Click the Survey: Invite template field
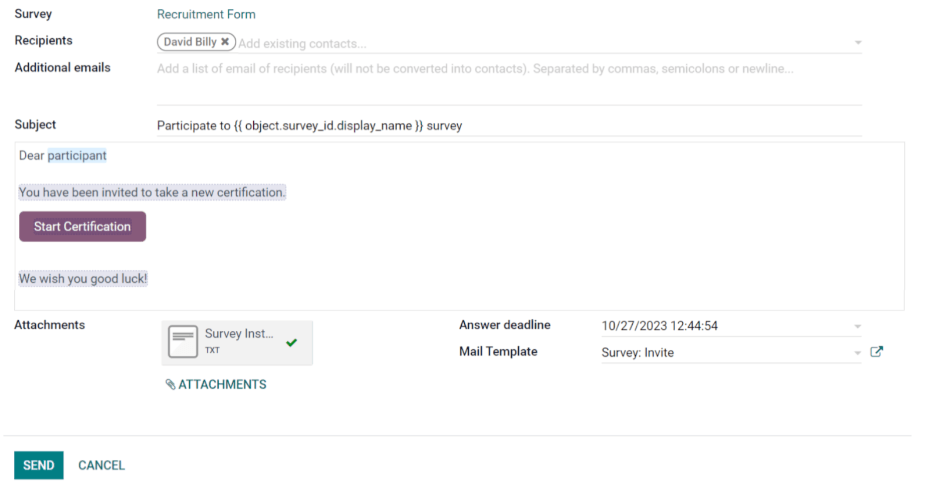 tap(700, 353)
